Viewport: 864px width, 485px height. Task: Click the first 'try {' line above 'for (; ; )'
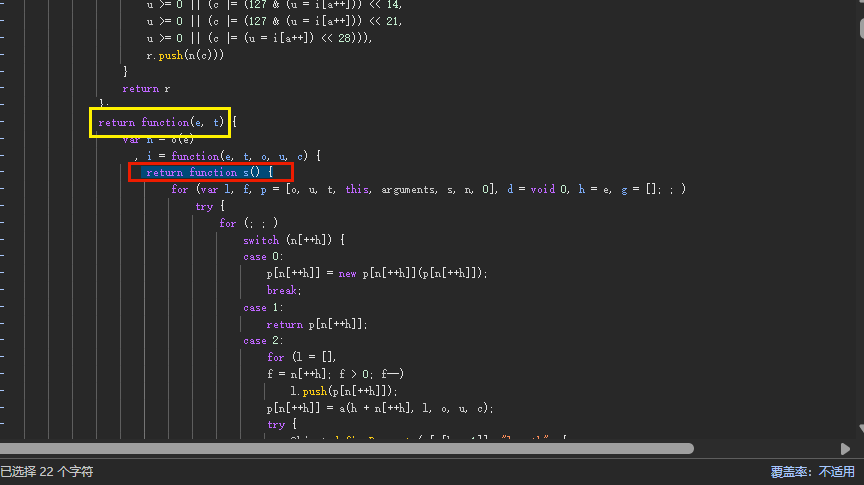210,206
